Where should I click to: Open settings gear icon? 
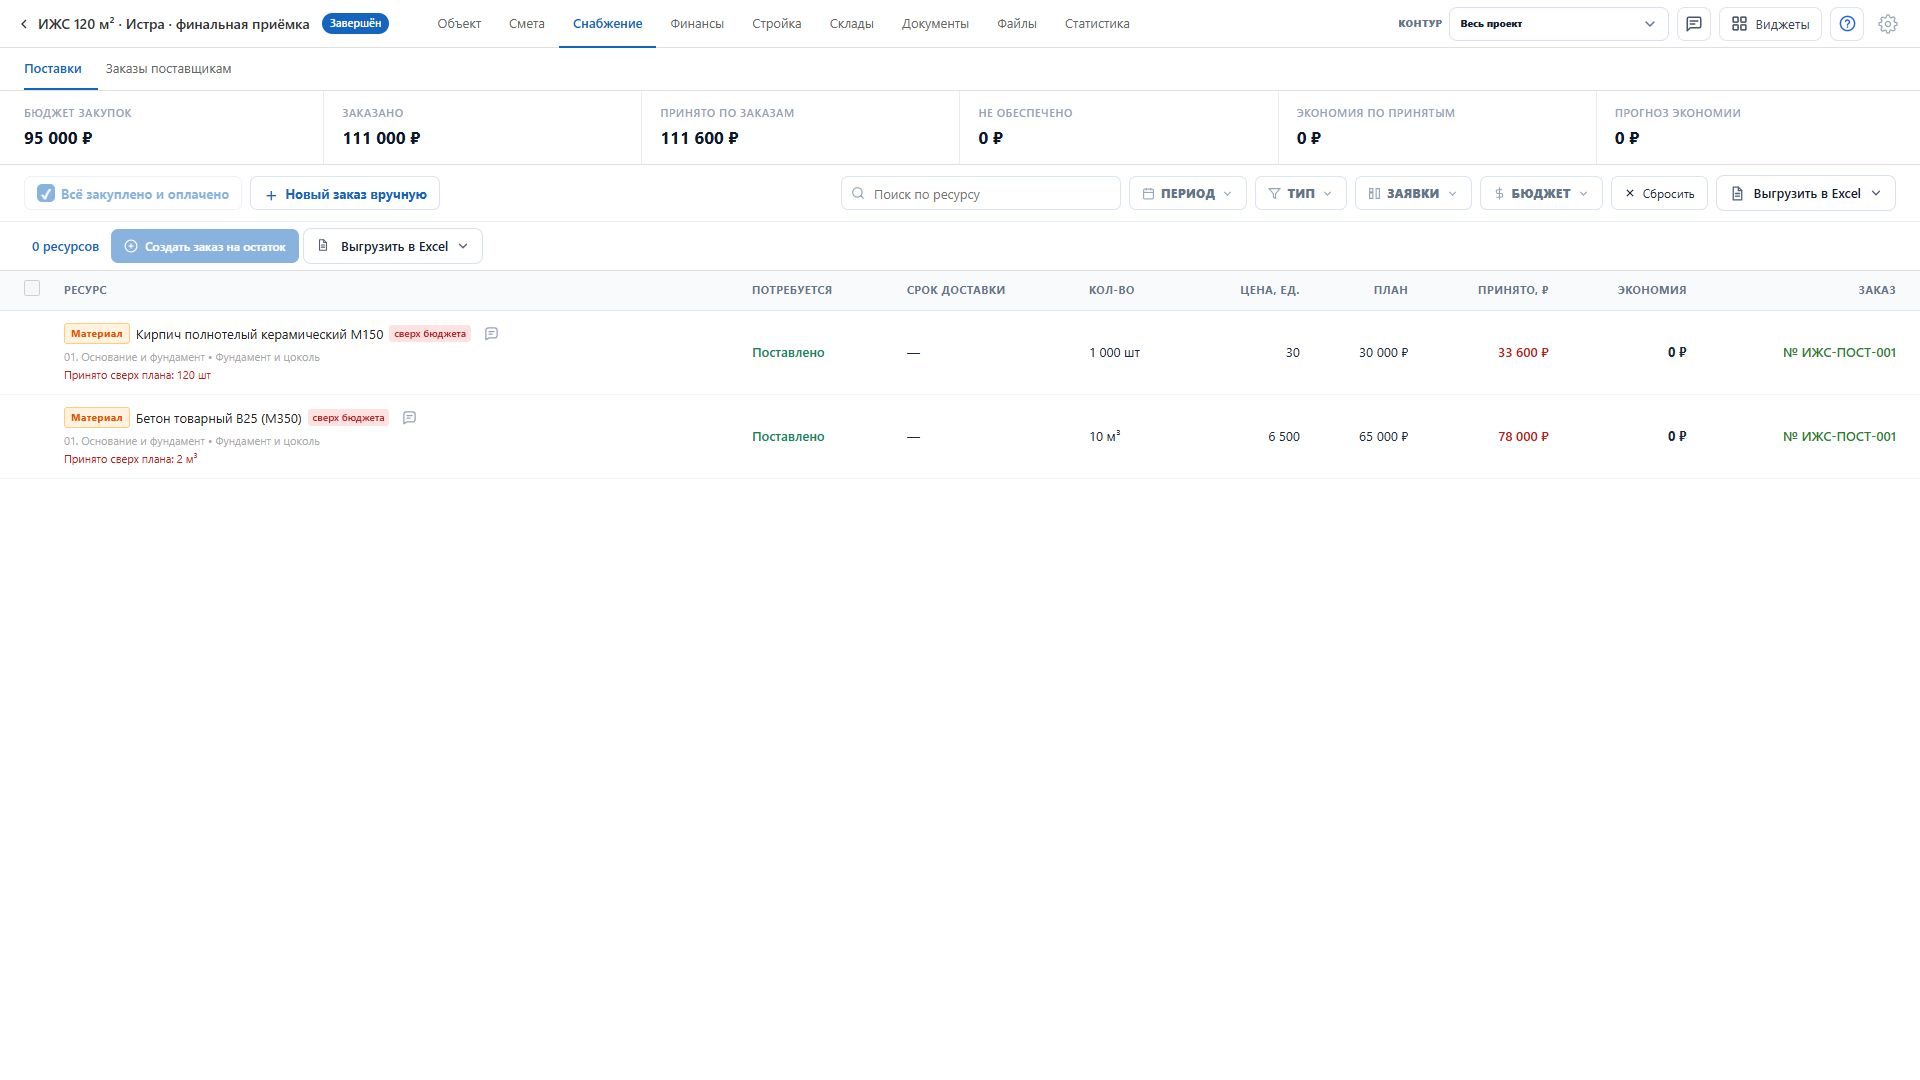[1888, 24]
